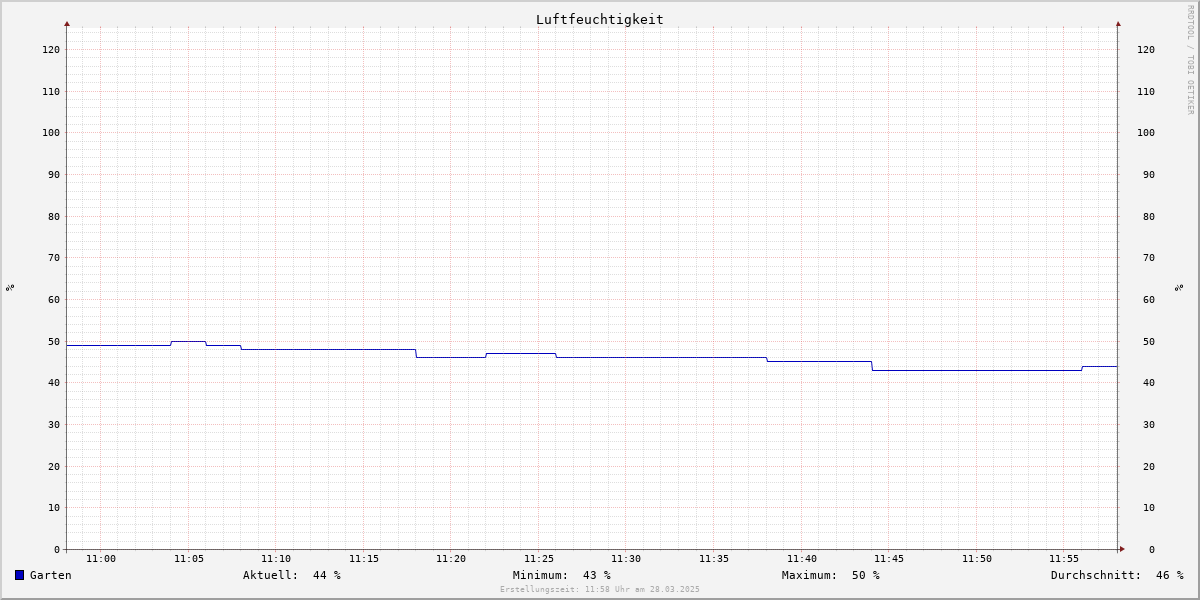This screenshot has height=600, width=1200.
Task: Click the 11:45 time axis label
Action: [889, 559]
